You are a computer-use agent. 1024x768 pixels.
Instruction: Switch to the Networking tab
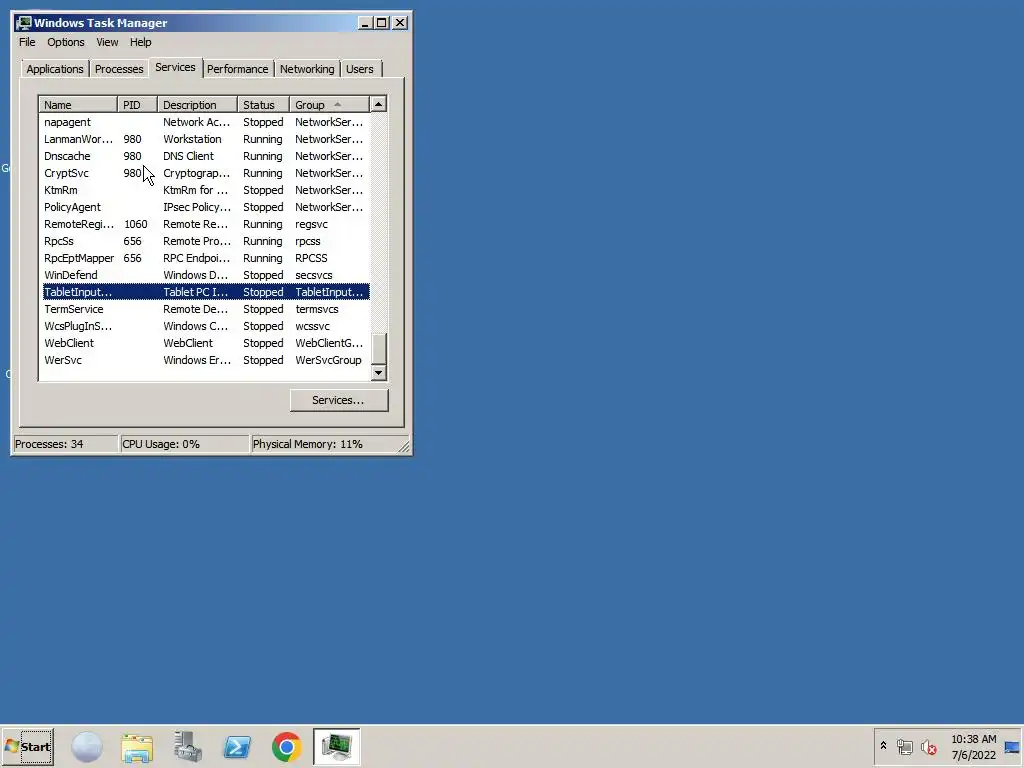click(307, 69)
